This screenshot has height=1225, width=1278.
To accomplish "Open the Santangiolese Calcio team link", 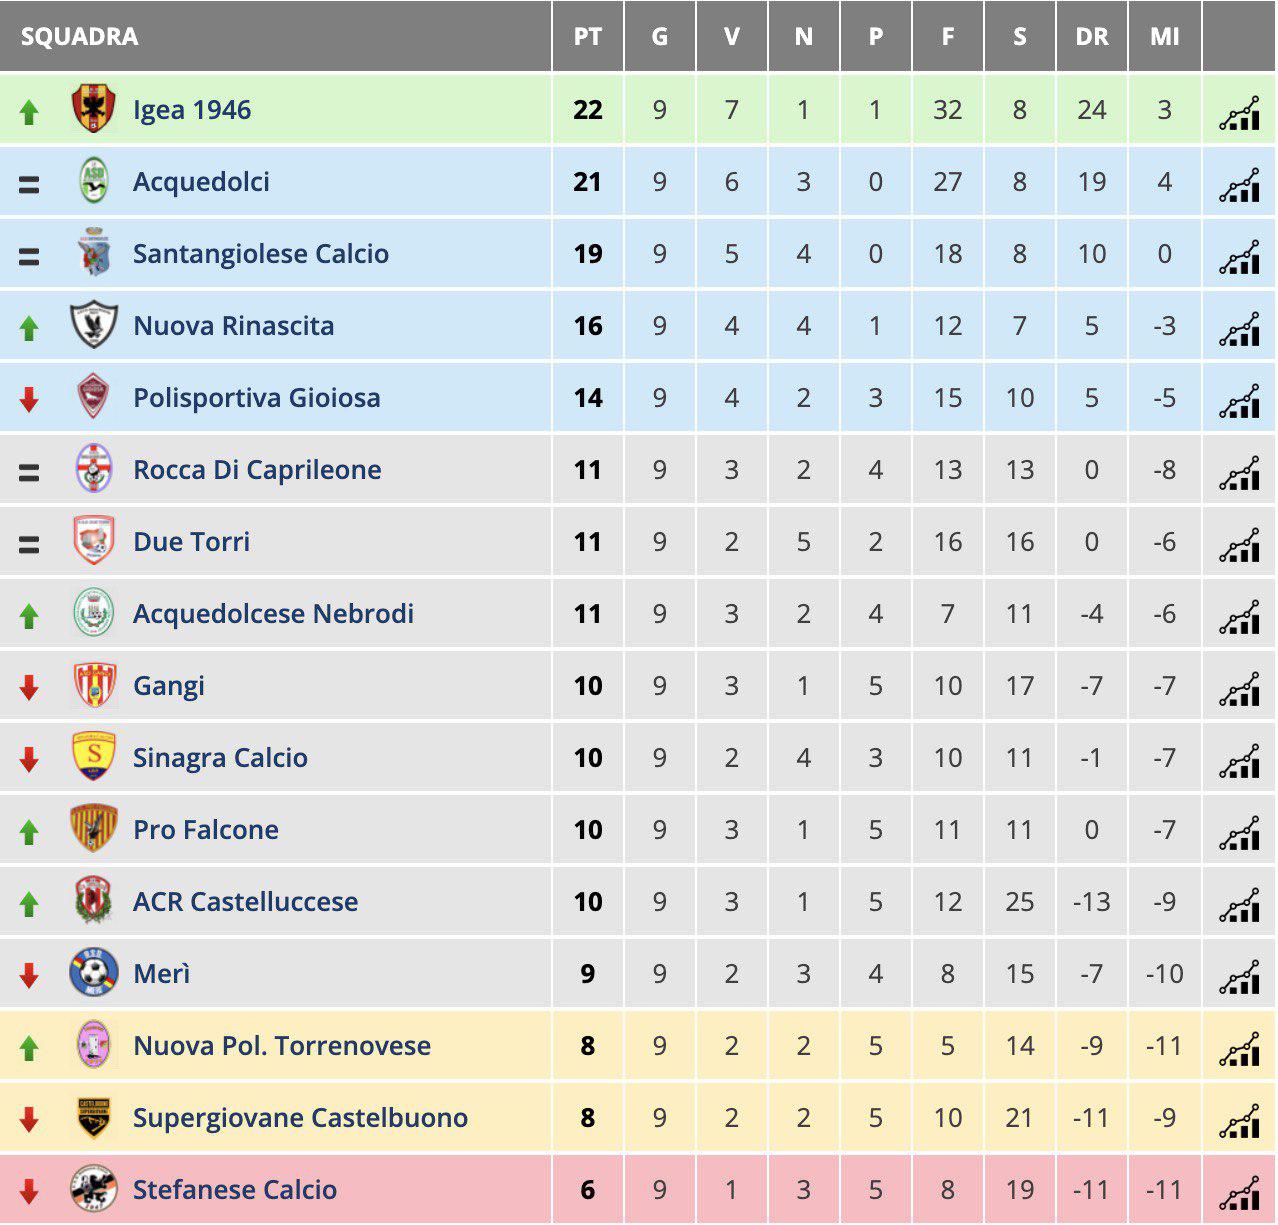I will click(261, 254).
